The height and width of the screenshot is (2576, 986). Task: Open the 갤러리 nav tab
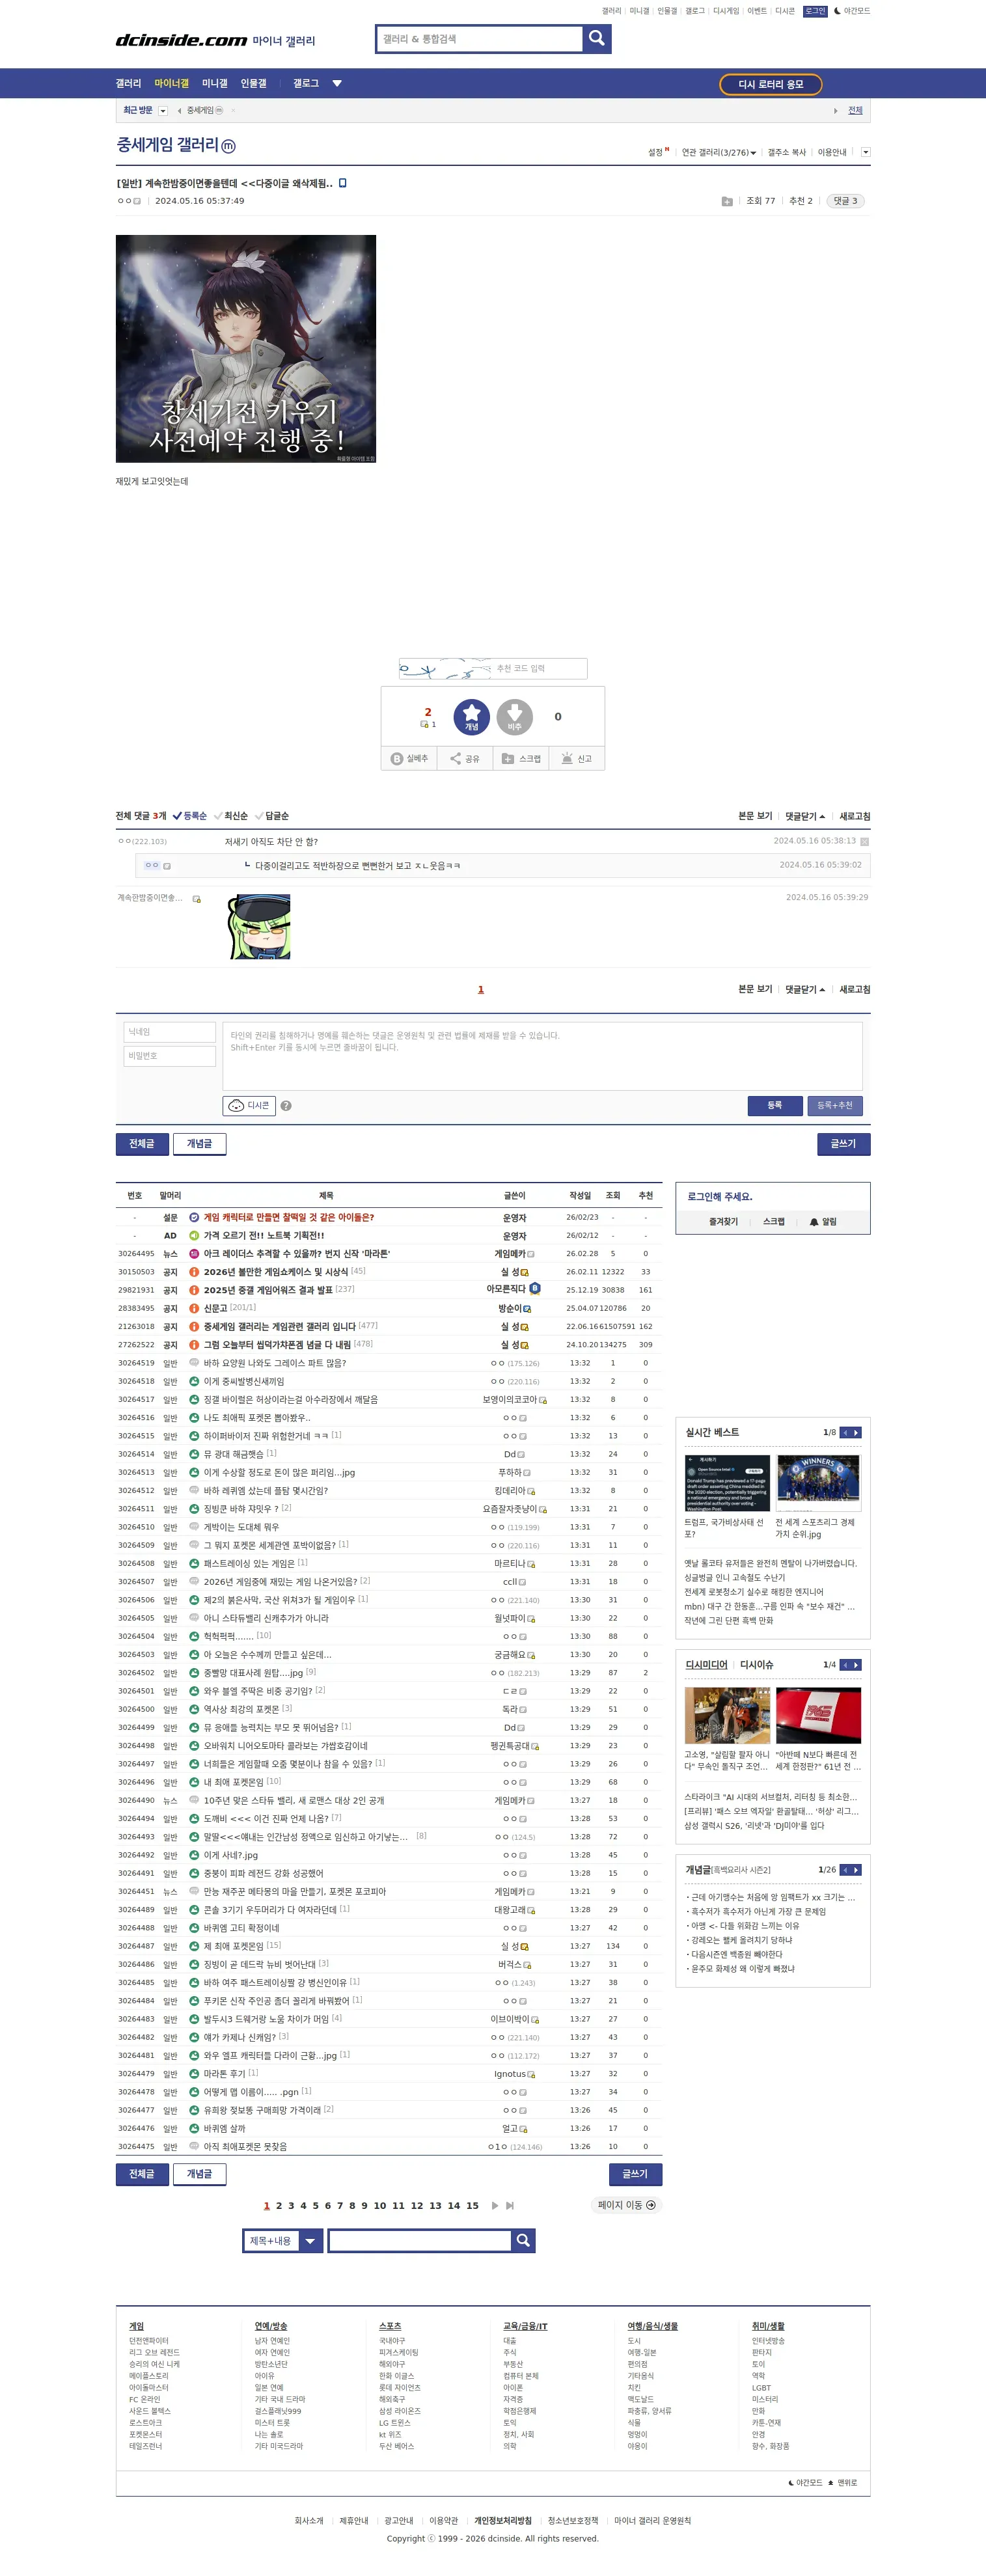128,83
